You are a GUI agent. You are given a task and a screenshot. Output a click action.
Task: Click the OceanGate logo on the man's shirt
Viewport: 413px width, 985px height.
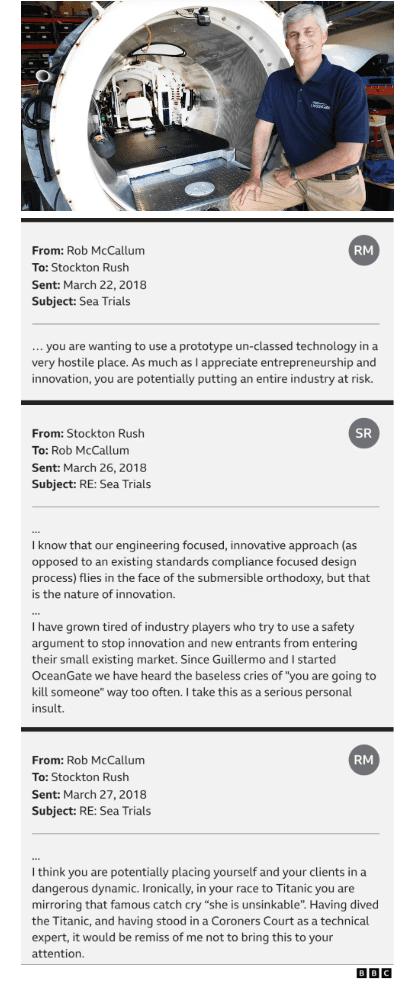320,104
